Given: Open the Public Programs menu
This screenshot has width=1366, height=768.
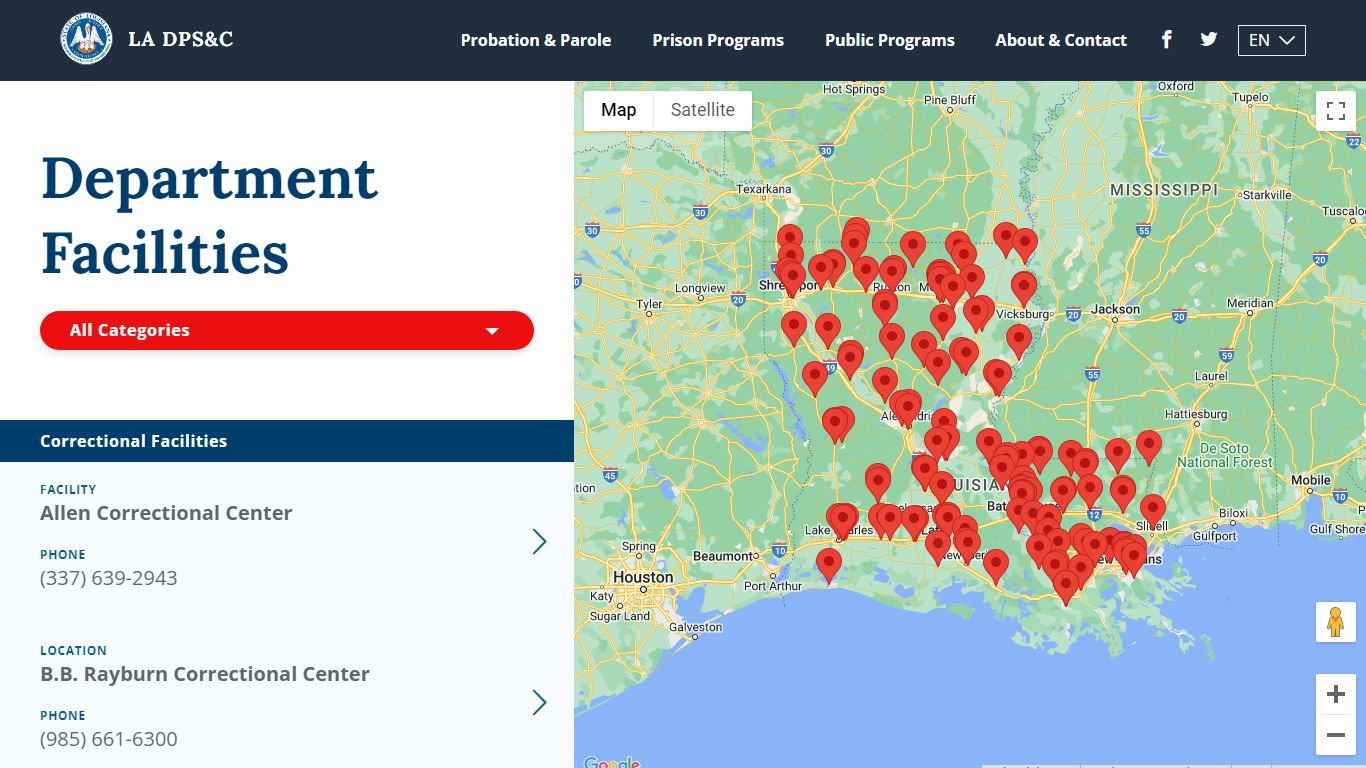Looking at the screenshot, I should pos(890,40).
